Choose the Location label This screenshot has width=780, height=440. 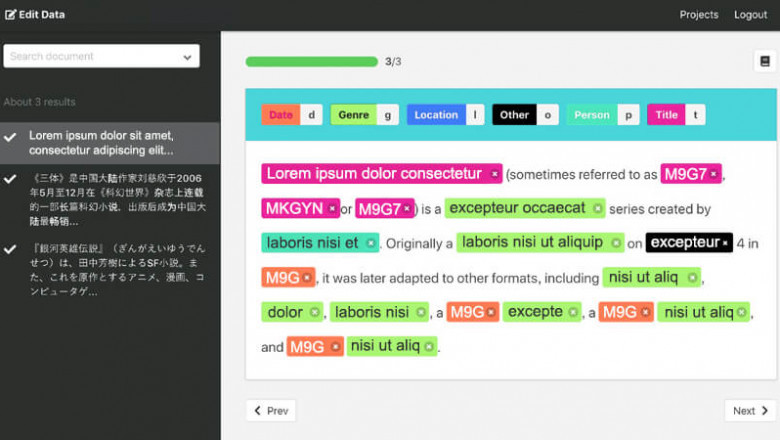(x=436, y=115)
